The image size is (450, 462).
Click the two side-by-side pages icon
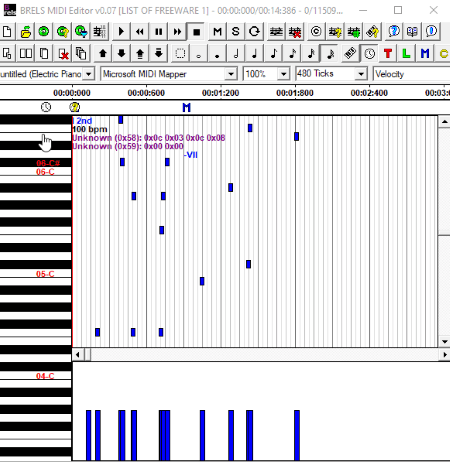[x=26, y=53]
